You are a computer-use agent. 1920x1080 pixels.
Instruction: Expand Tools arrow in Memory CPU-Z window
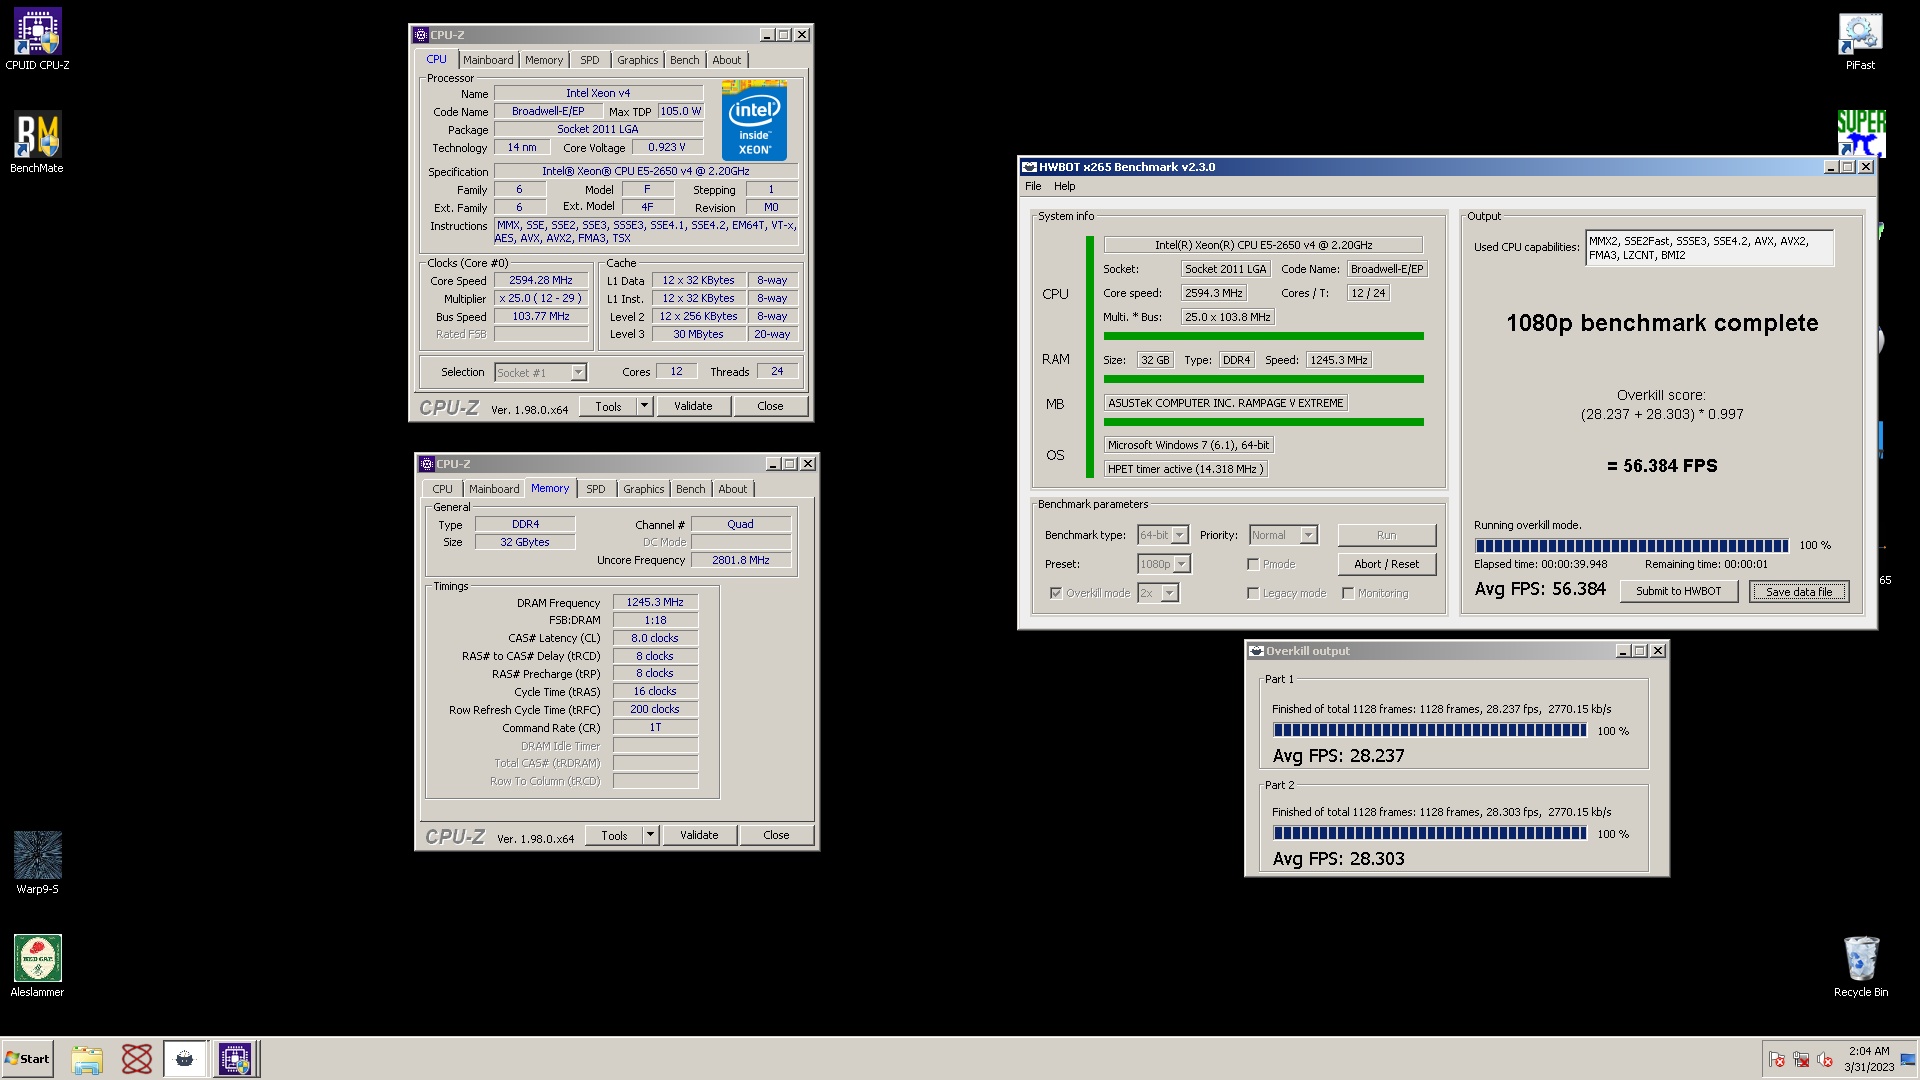651,835
